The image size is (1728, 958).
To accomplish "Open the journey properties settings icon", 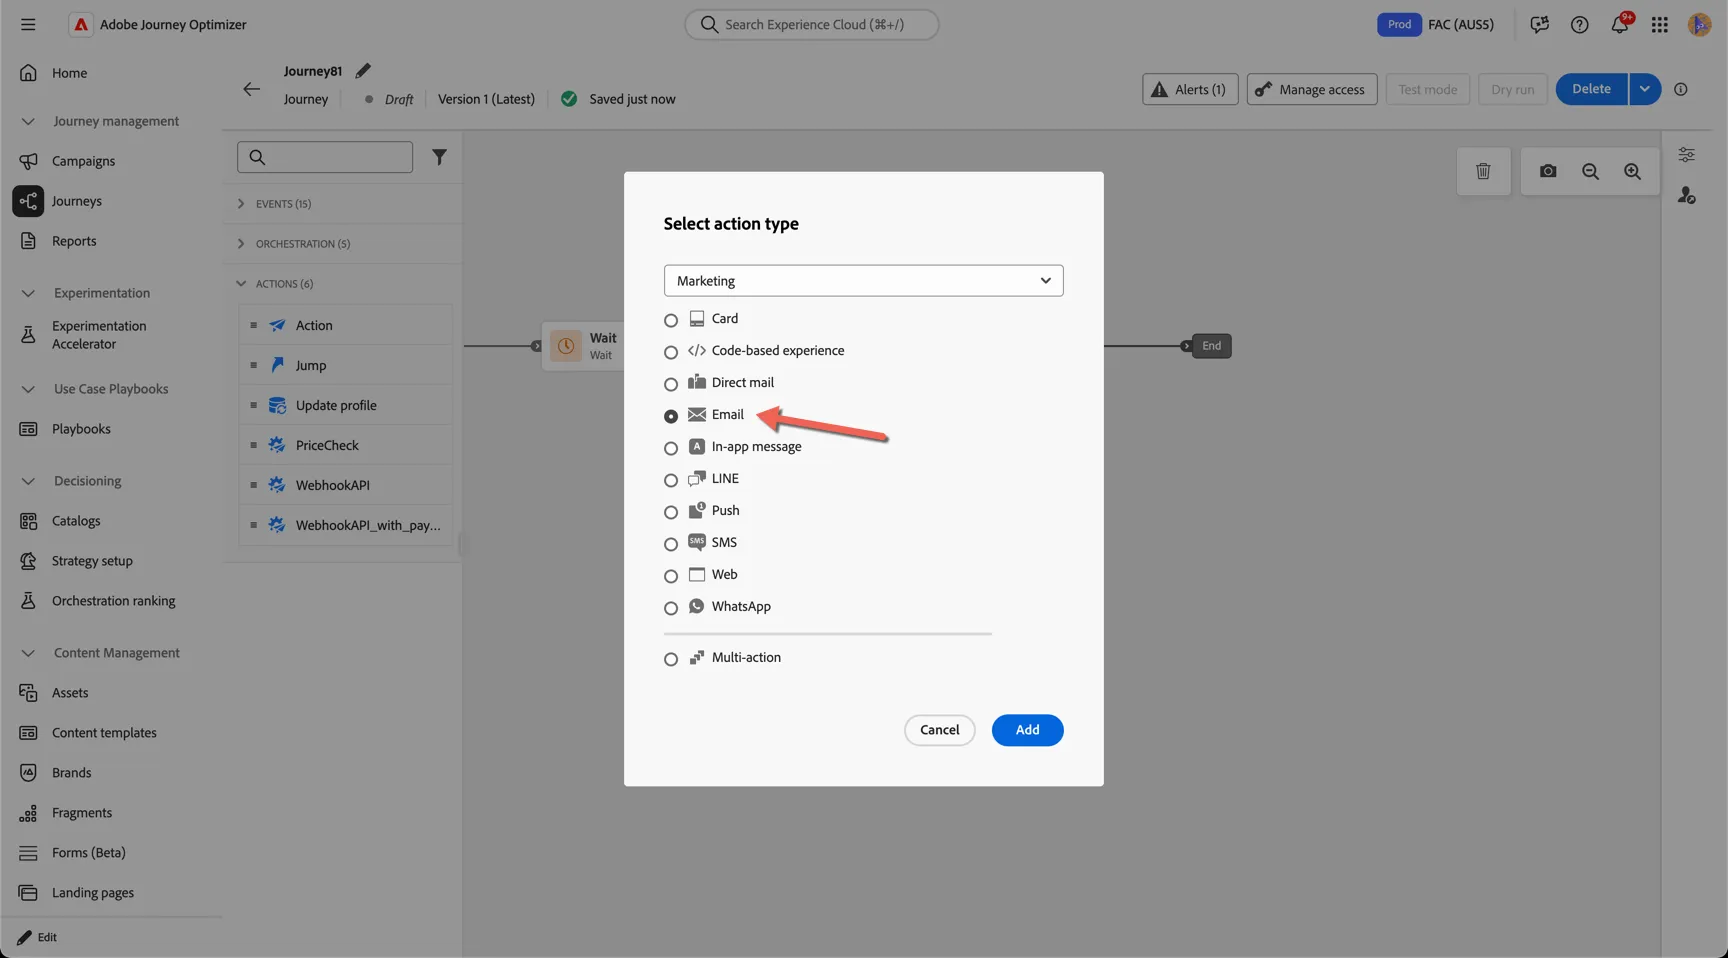I will pyautogui.click(x=1686, y=155).
